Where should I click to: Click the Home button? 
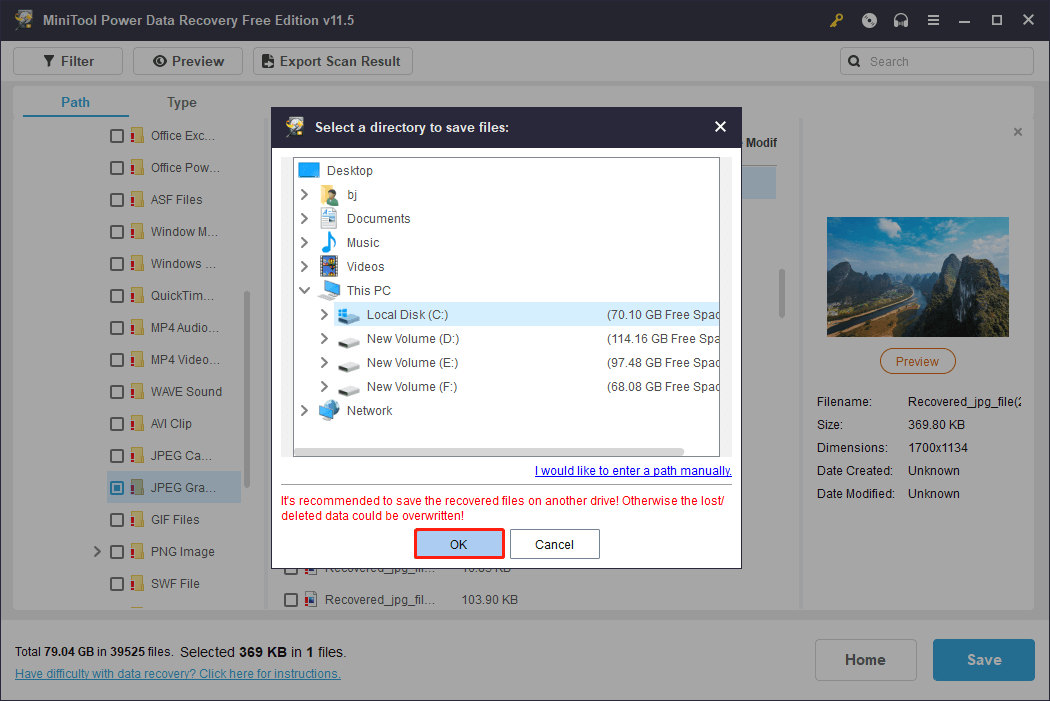pyautogui.click(x=865, y=659)
